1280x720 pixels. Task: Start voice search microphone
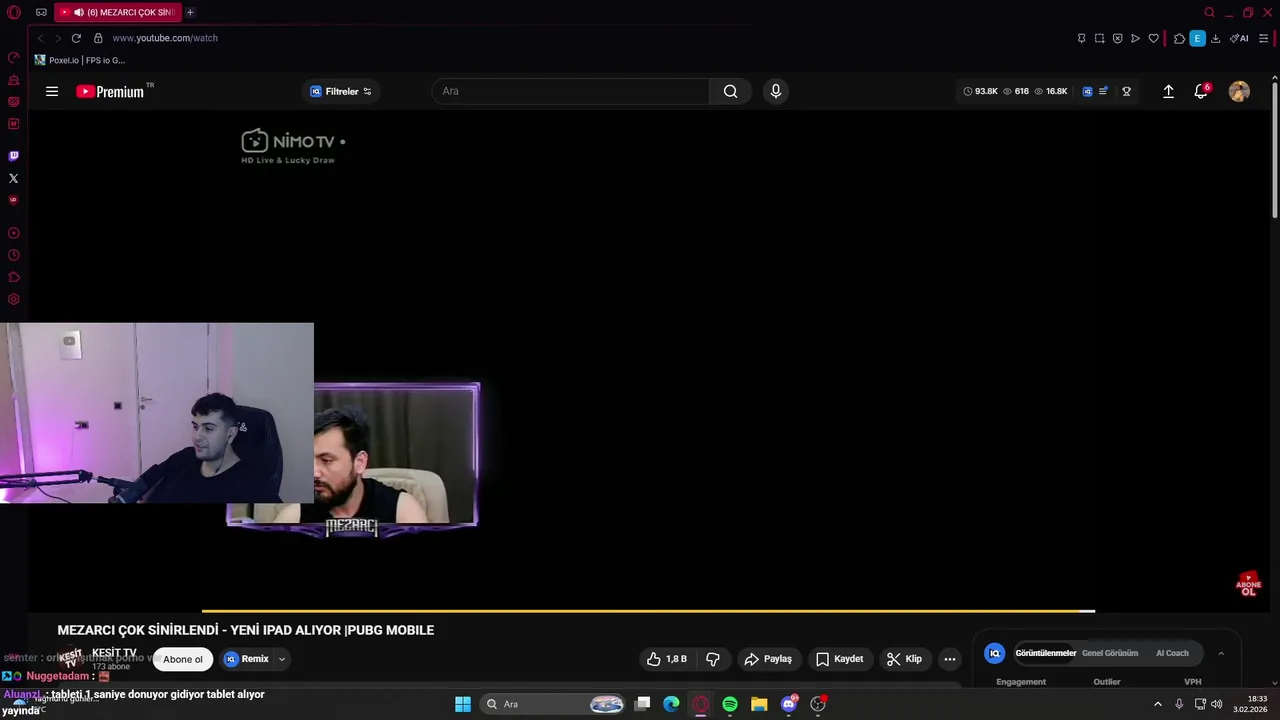click(x=775, y=91)
